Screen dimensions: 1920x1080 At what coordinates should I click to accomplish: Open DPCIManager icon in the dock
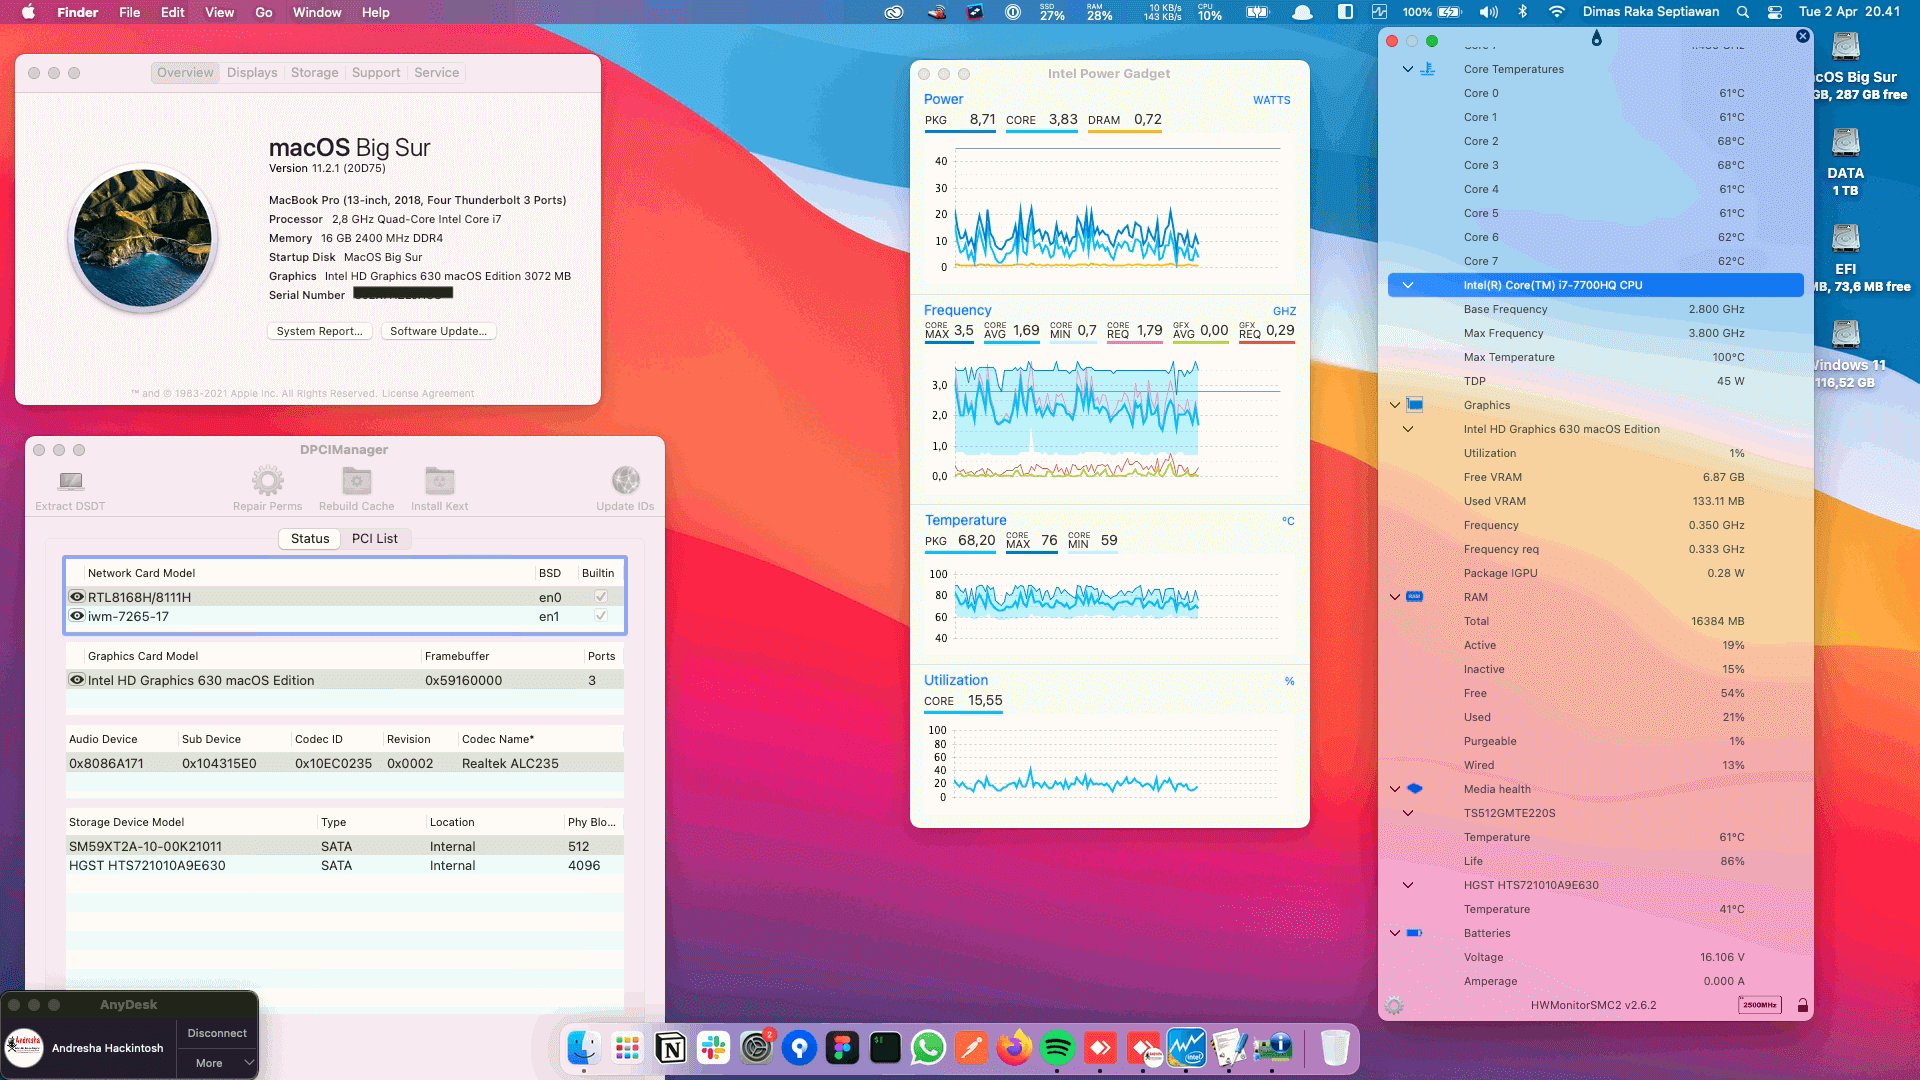point(1272,1048)
